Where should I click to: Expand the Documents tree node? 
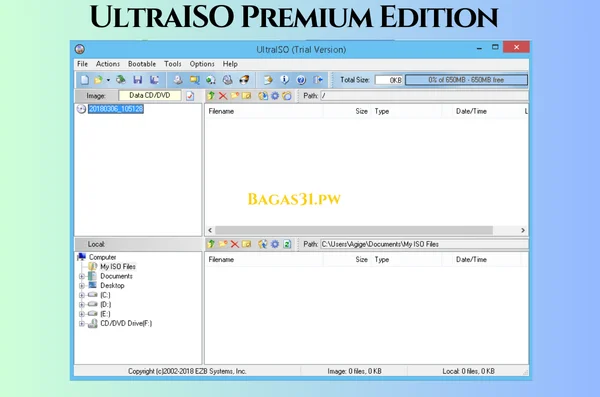click(x=82, y=276)
